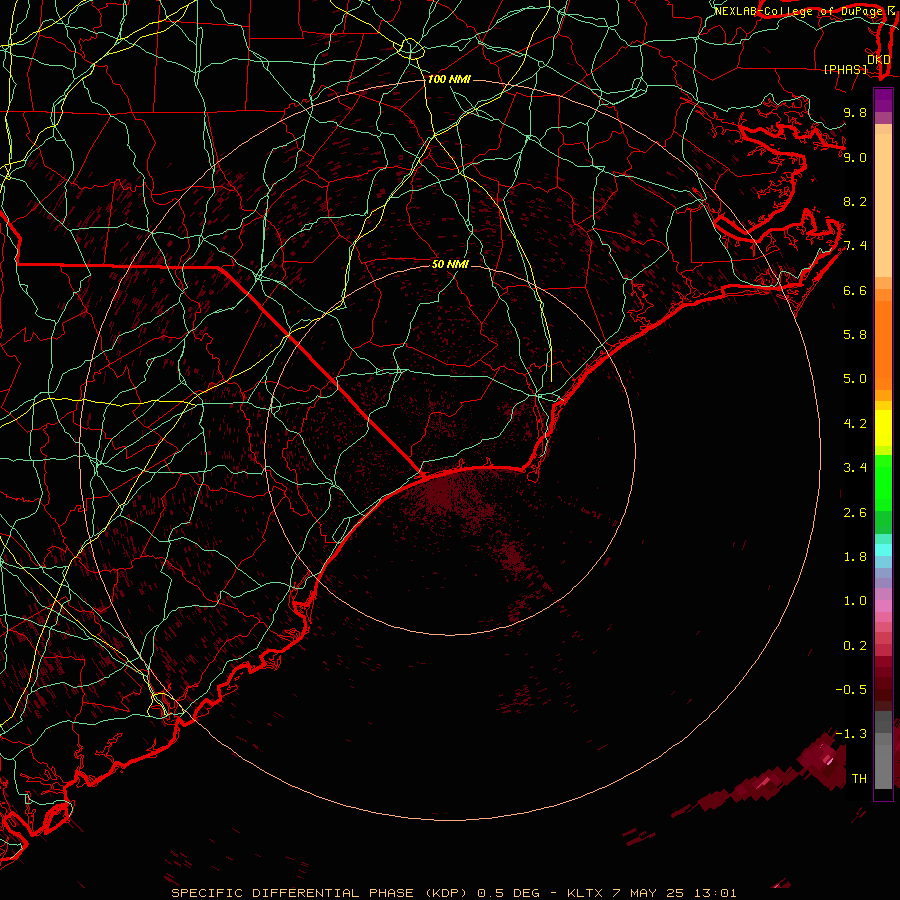The width and height of the screenshot is (900, 900).
Task: Select the 8.2 scale value
Action: (x=855, y=201)
